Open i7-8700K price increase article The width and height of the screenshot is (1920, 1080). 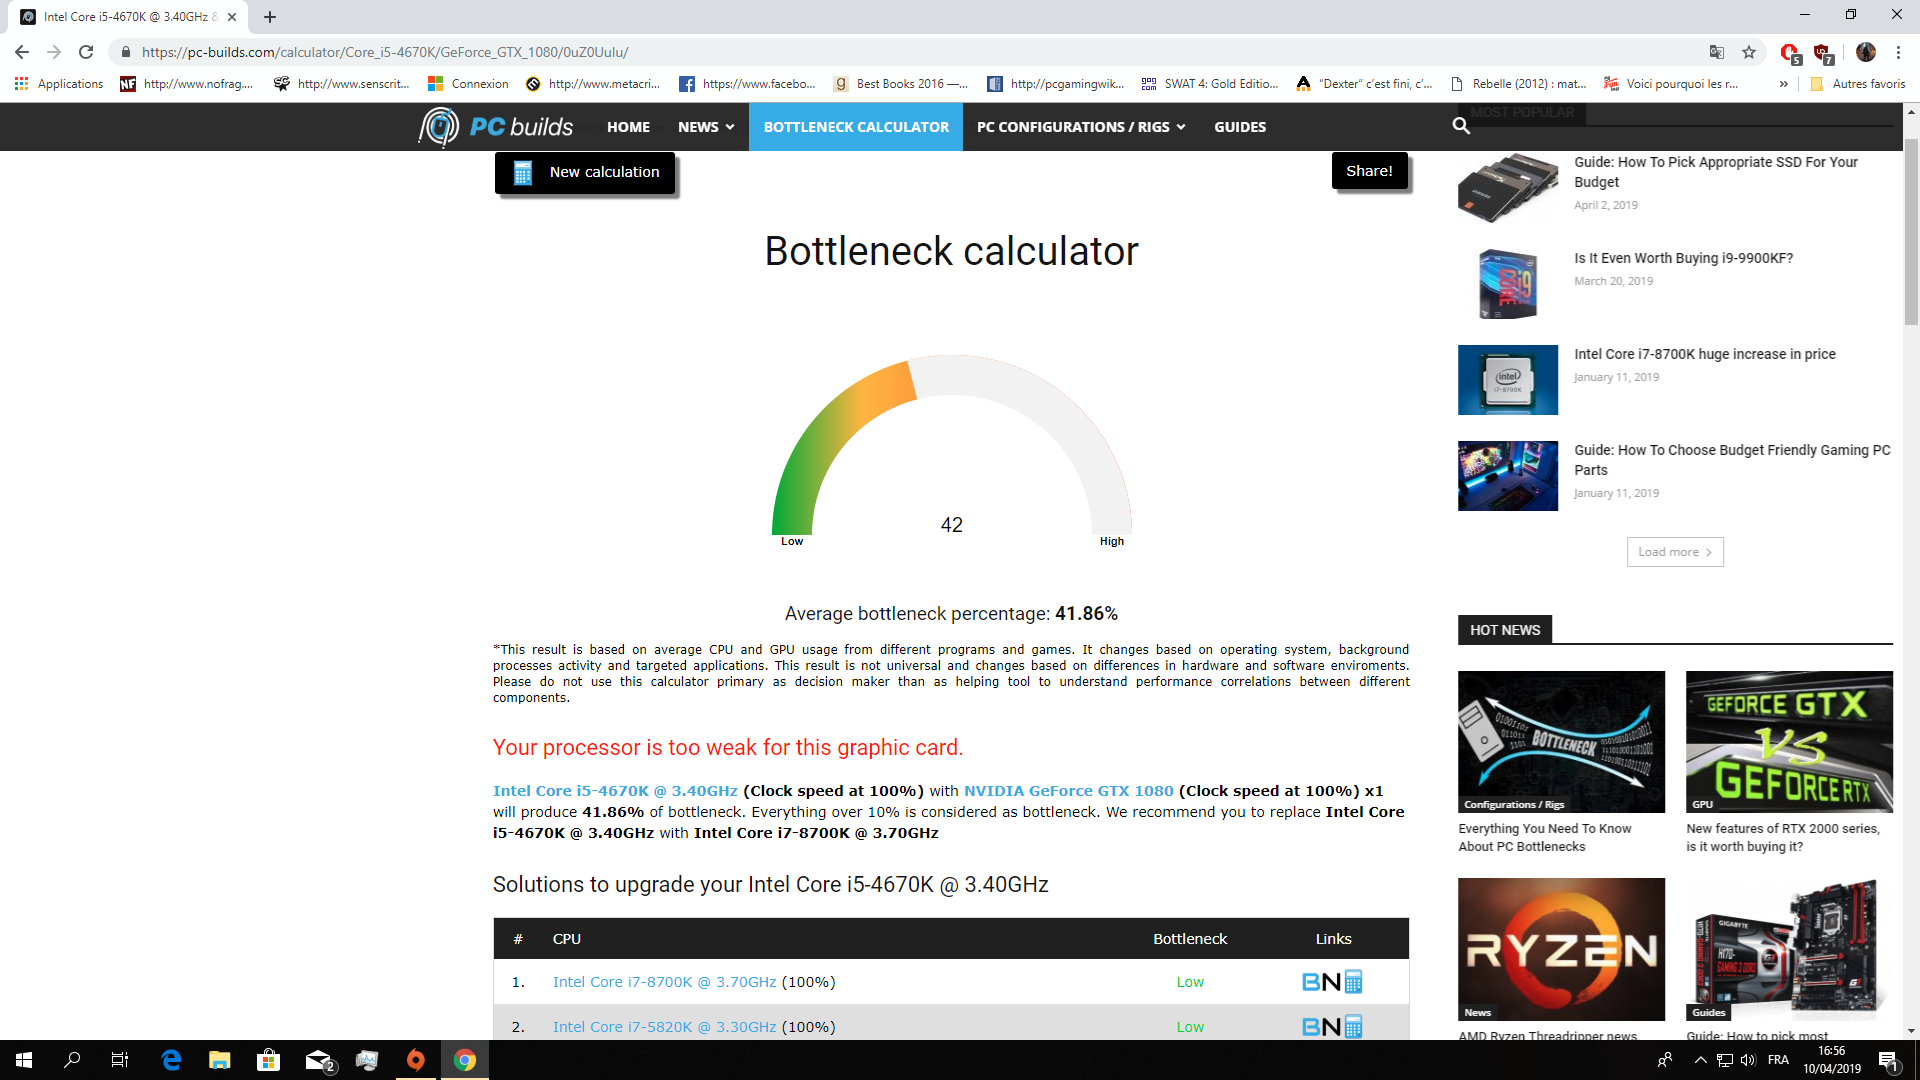pyautogui.click(x=1704, y=354)
